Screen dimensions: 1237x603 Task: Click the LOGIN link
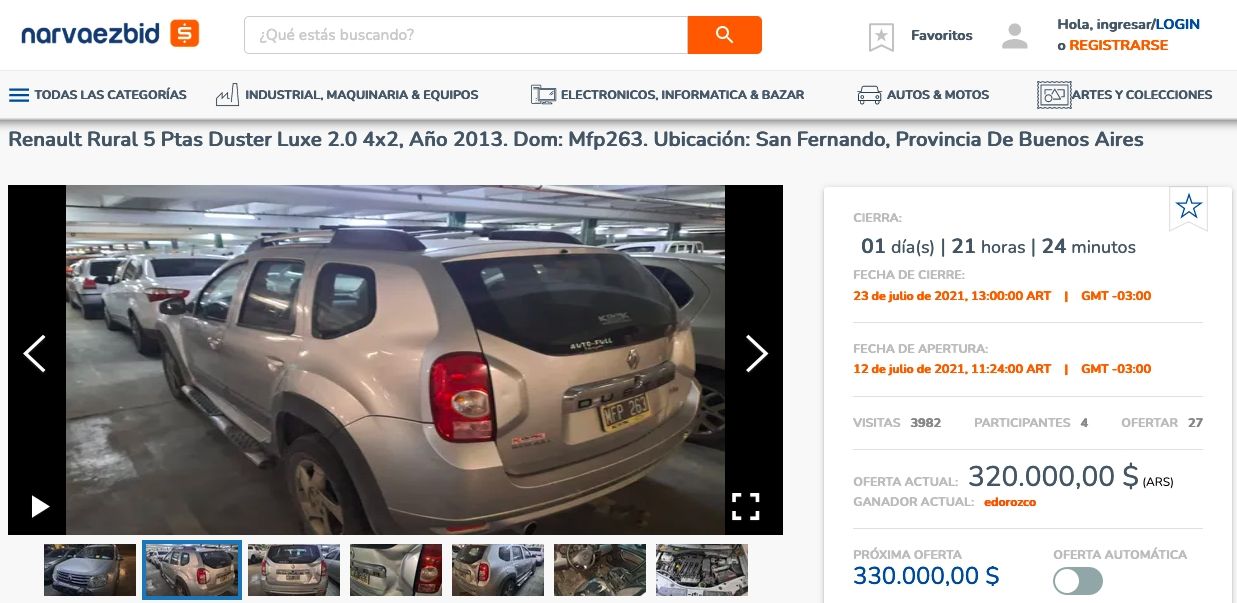pos(1177,24)
